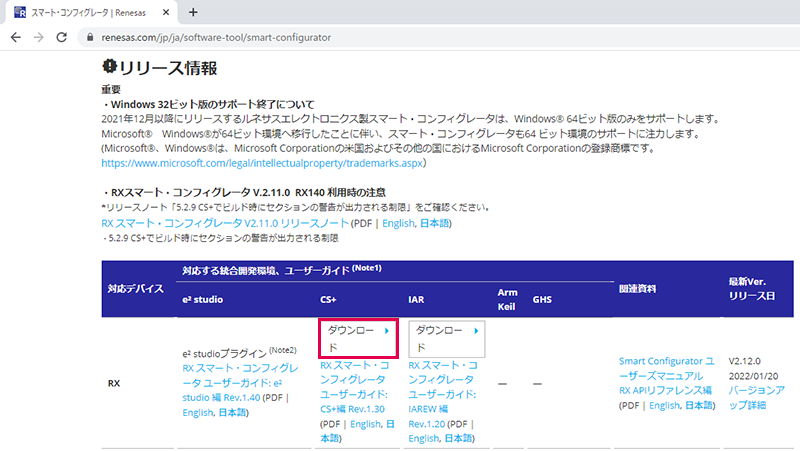Open RX user guide e² studio 編 Rev.1.40 link
This screenshot has width=800, height=451.
click(x=240, y=383)
